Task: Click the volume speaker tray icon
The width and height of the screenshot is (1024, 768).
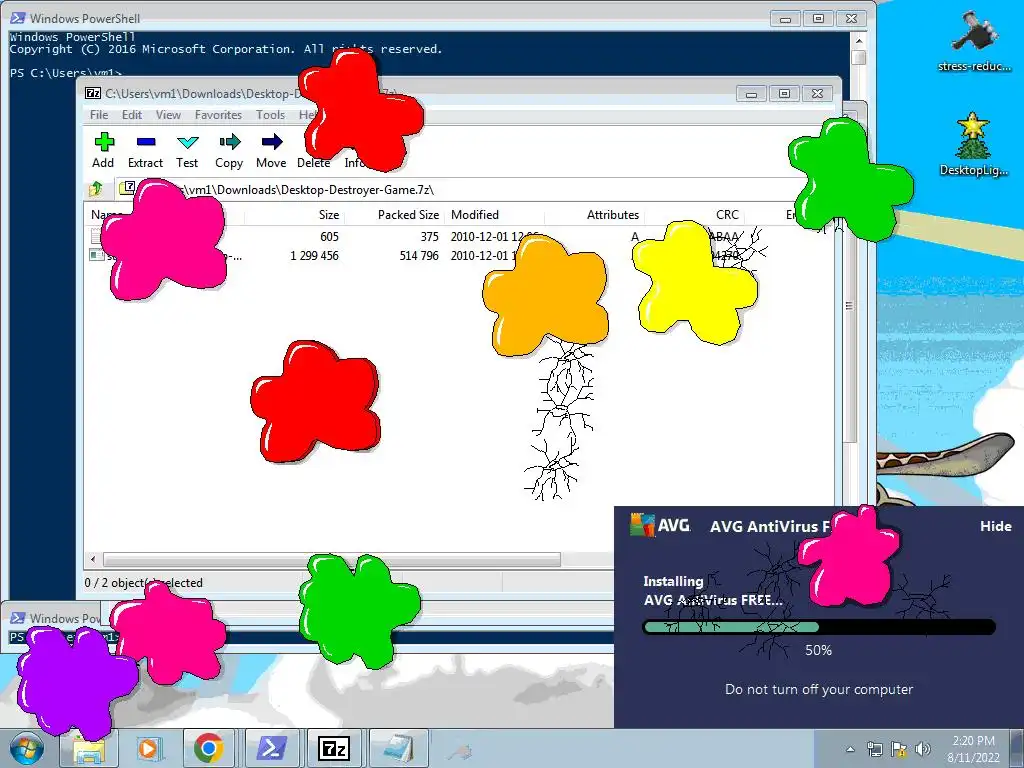Action: tap(923, 749)
